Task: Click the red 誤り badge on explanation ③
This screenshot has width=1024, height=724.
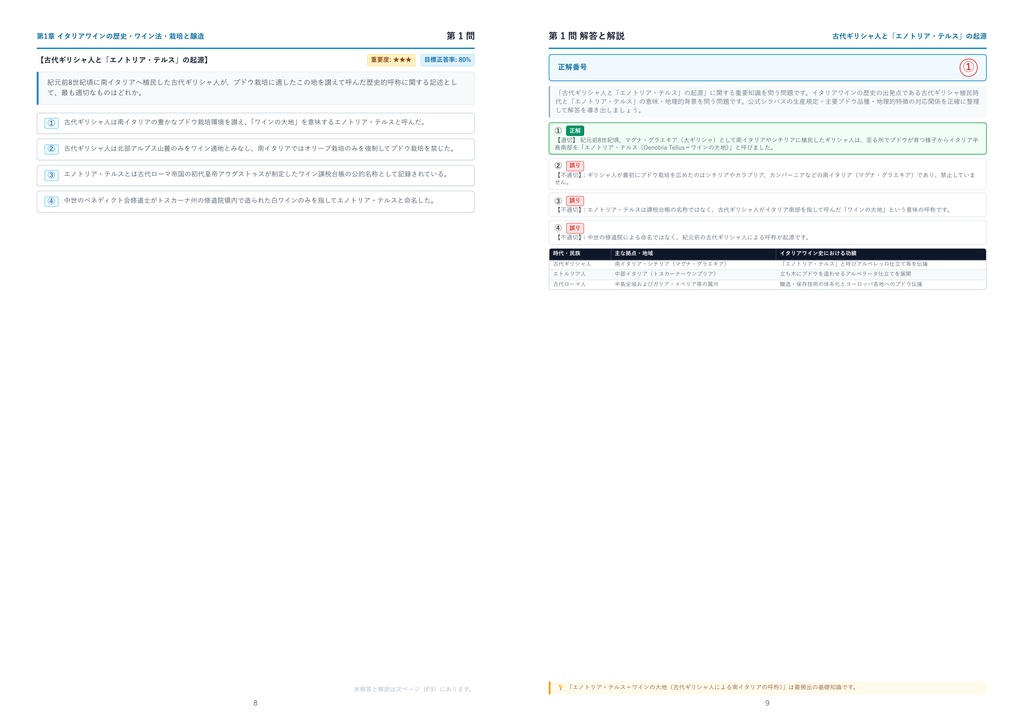Action: click(575, 201)
